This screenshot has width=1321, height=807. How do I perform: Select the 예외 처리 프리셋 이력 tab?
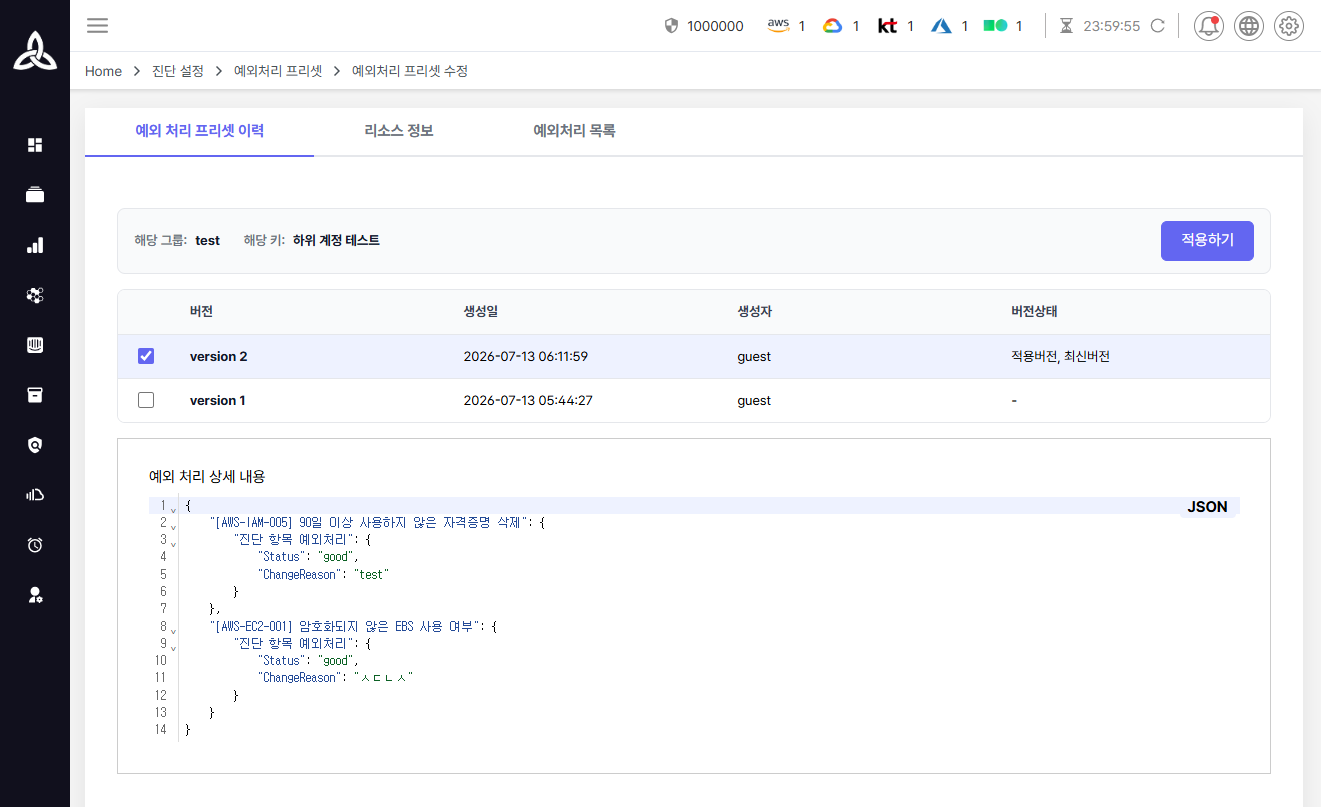200,131
